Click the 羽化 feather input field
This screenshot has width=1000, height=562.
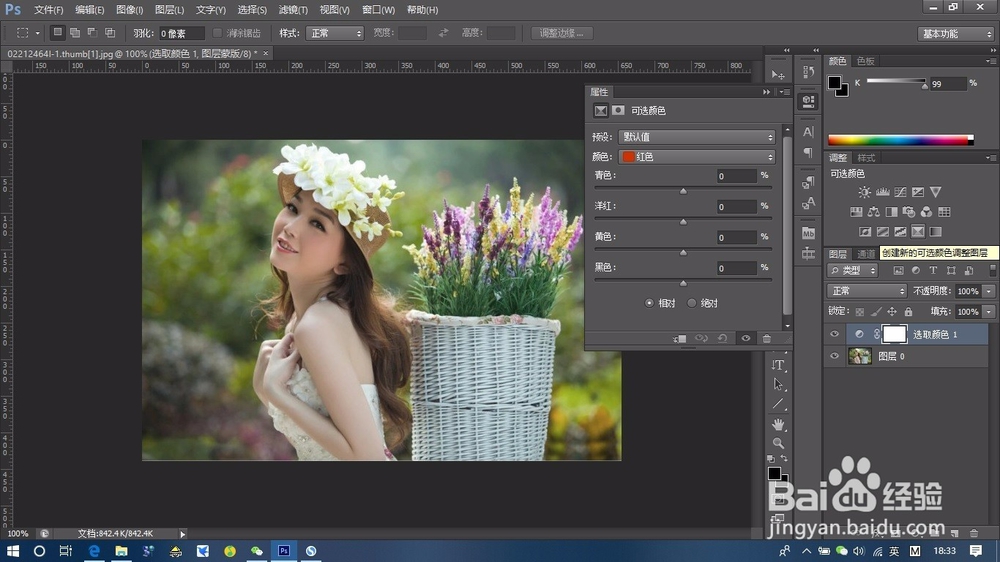pos(181,33)
